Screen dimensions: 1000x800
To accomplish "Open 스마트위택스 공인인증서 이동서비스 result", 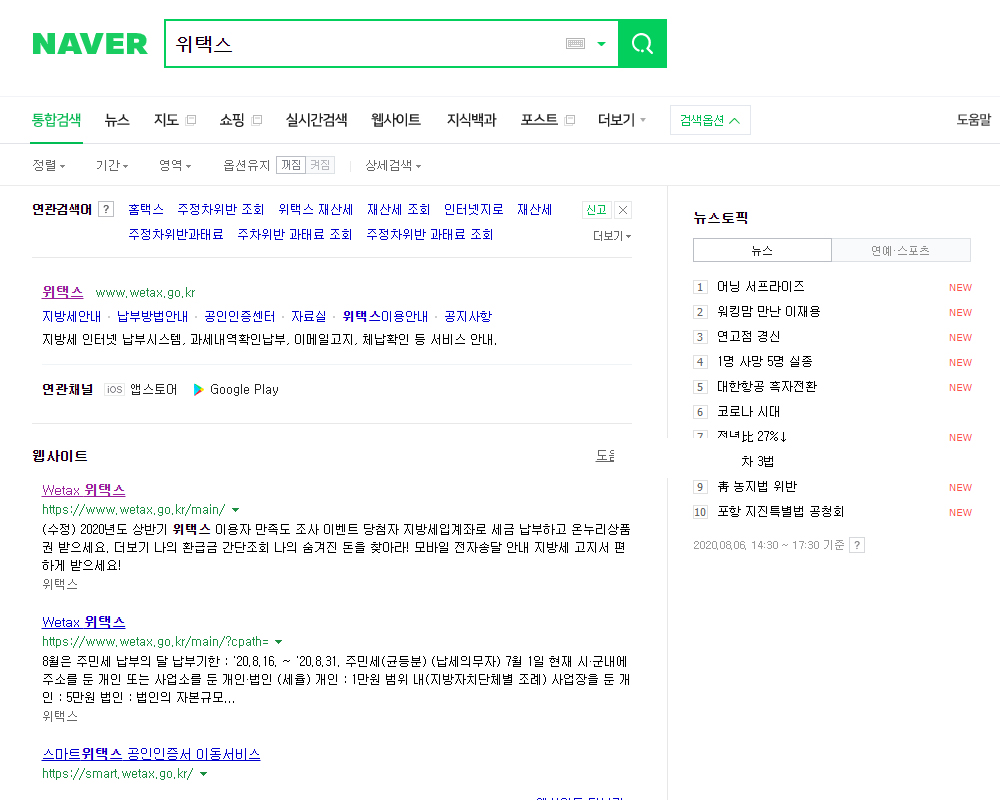I will coord(151,754).
